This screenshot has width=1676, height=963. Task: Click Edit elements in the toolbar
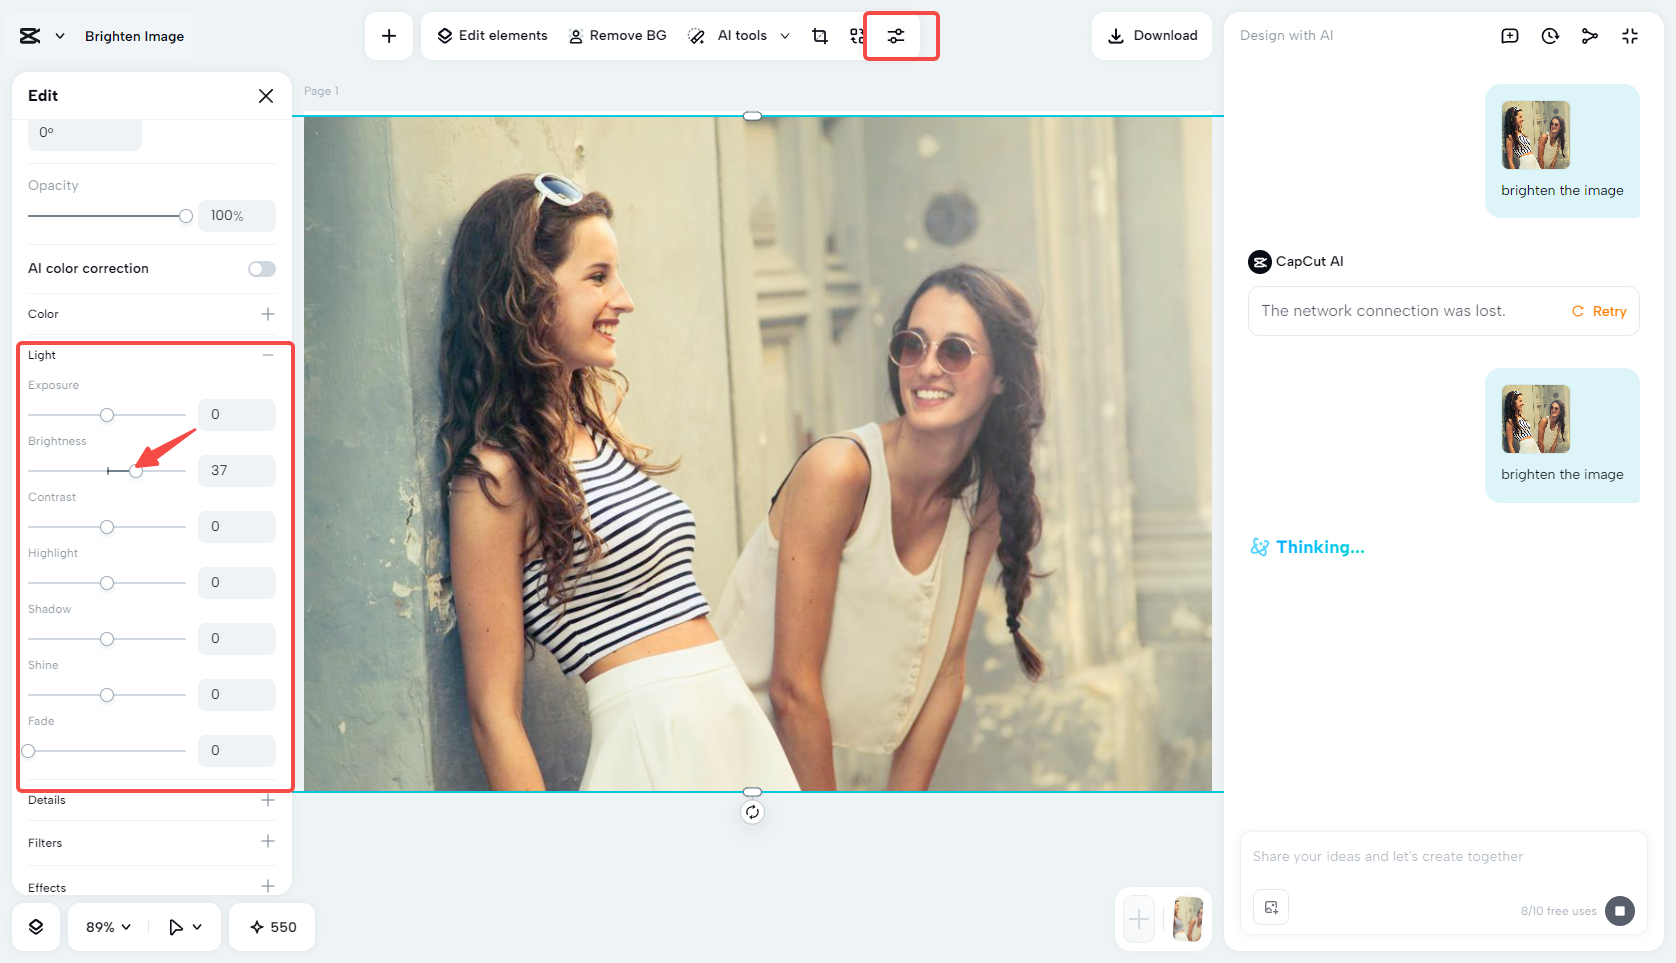(x=491, y=35)
